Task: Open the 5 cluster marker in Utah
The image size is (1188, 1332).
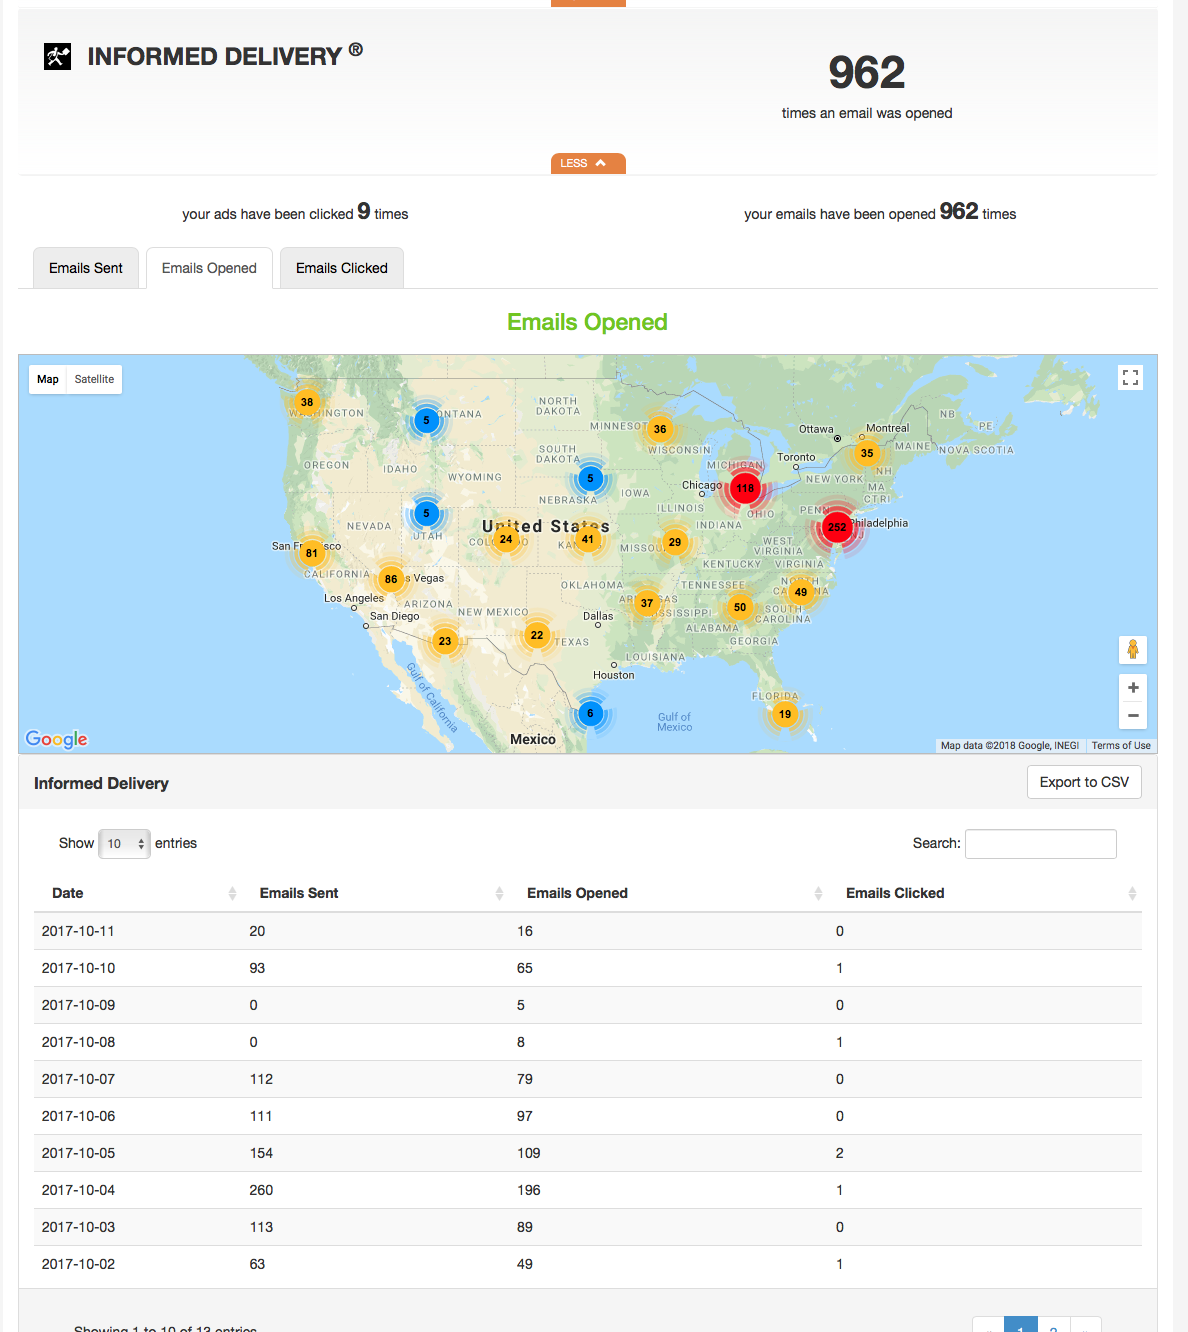Action: point(426,514)
